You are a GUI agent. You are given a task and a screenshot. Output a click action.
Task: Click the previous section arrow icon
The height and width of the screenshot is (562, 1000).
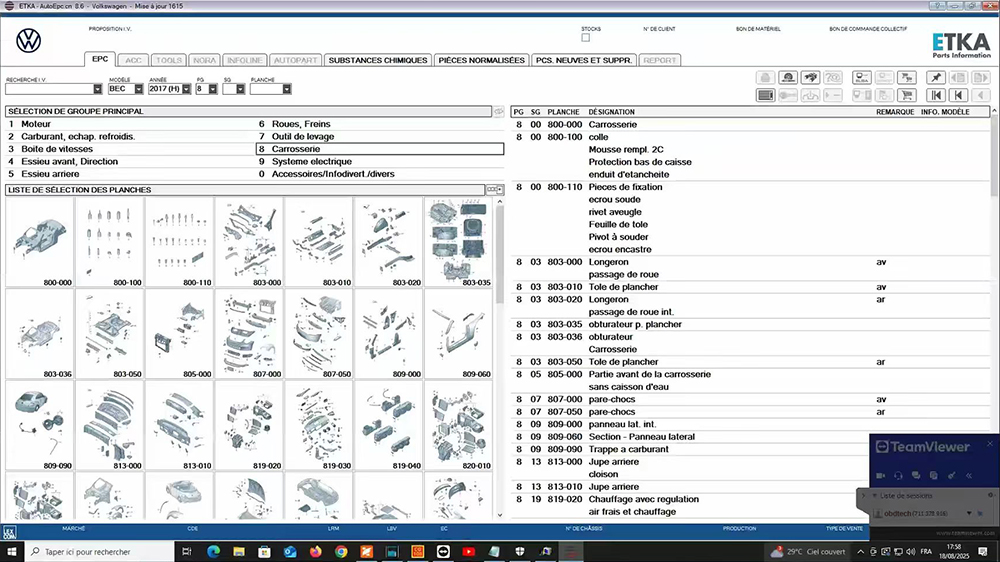pyautogui.click(x=958, y=95)
